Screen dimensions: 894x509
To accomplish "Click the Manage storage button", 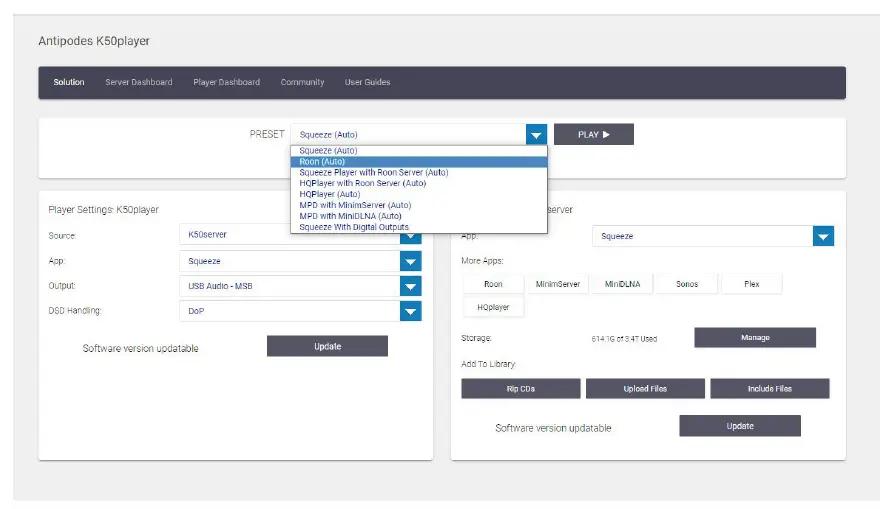I will point(755,337).
